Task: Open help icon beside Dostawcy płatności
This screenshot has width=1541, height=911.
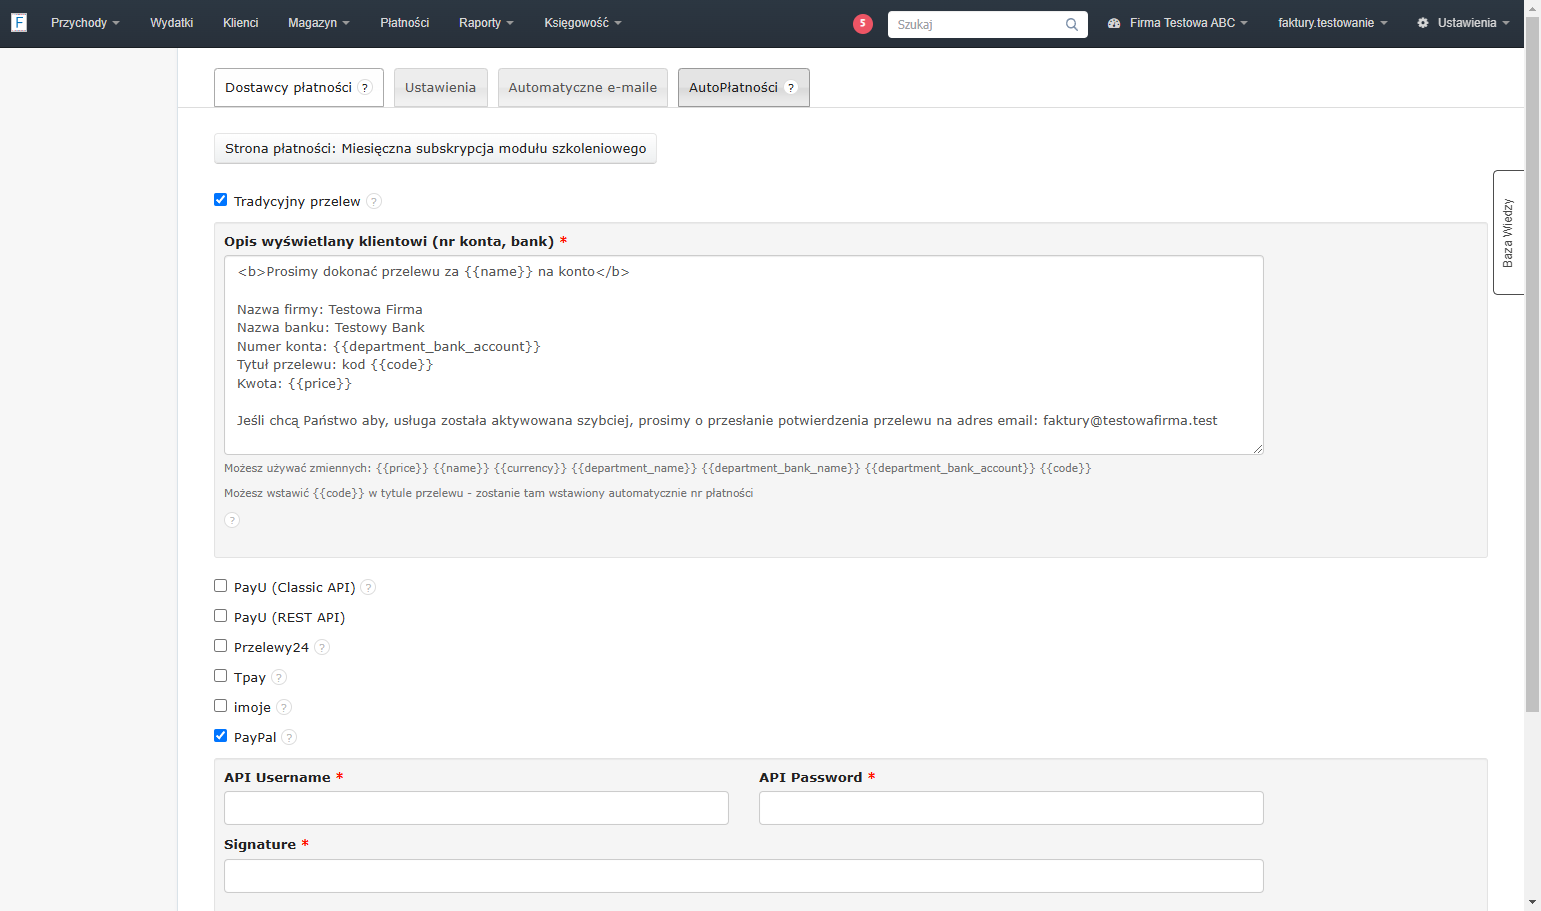Action: coord(365,88)
